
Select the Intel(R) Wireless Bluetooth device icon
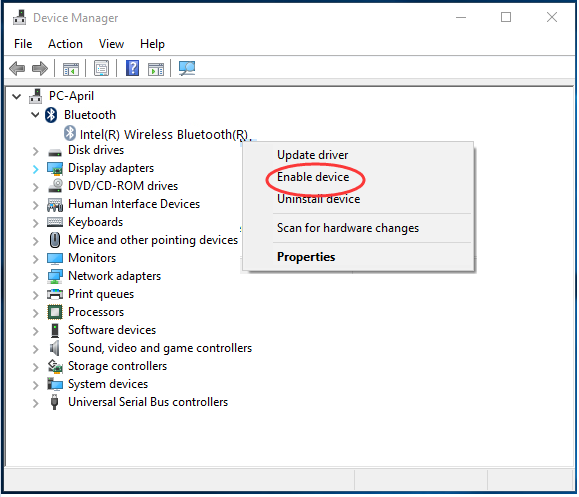pos(70,134)
